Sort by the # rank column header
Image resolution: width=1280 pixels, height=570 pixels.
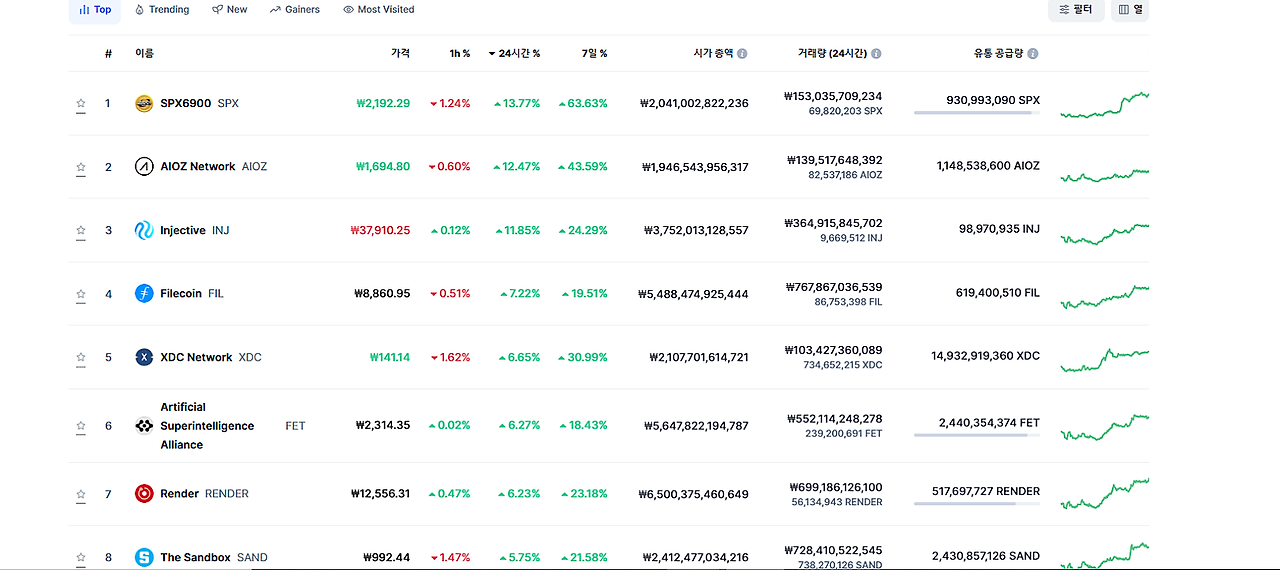tap(108, 54)
